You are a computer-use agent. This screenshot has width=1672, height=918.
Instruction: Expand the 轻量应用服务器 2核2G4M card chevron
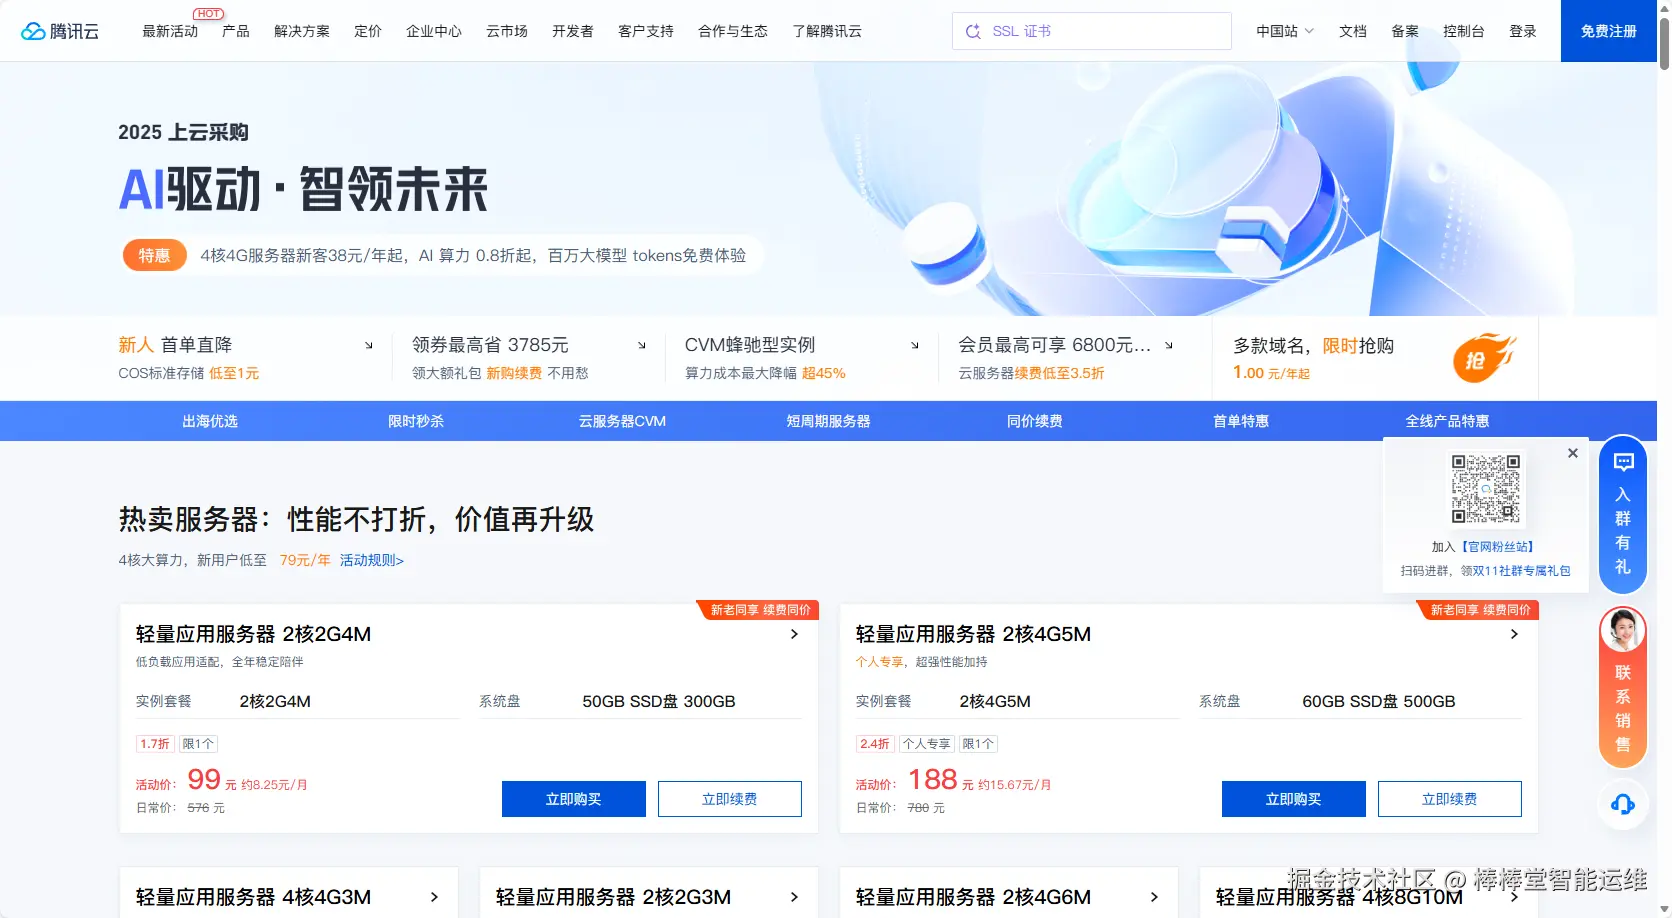(794, 634)
